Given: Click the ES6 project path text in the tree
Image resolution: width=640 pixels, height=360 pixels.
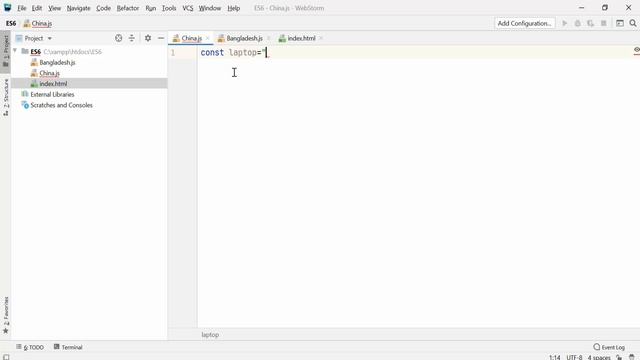Looking at the screenshot, I should [x=73, y=52].
